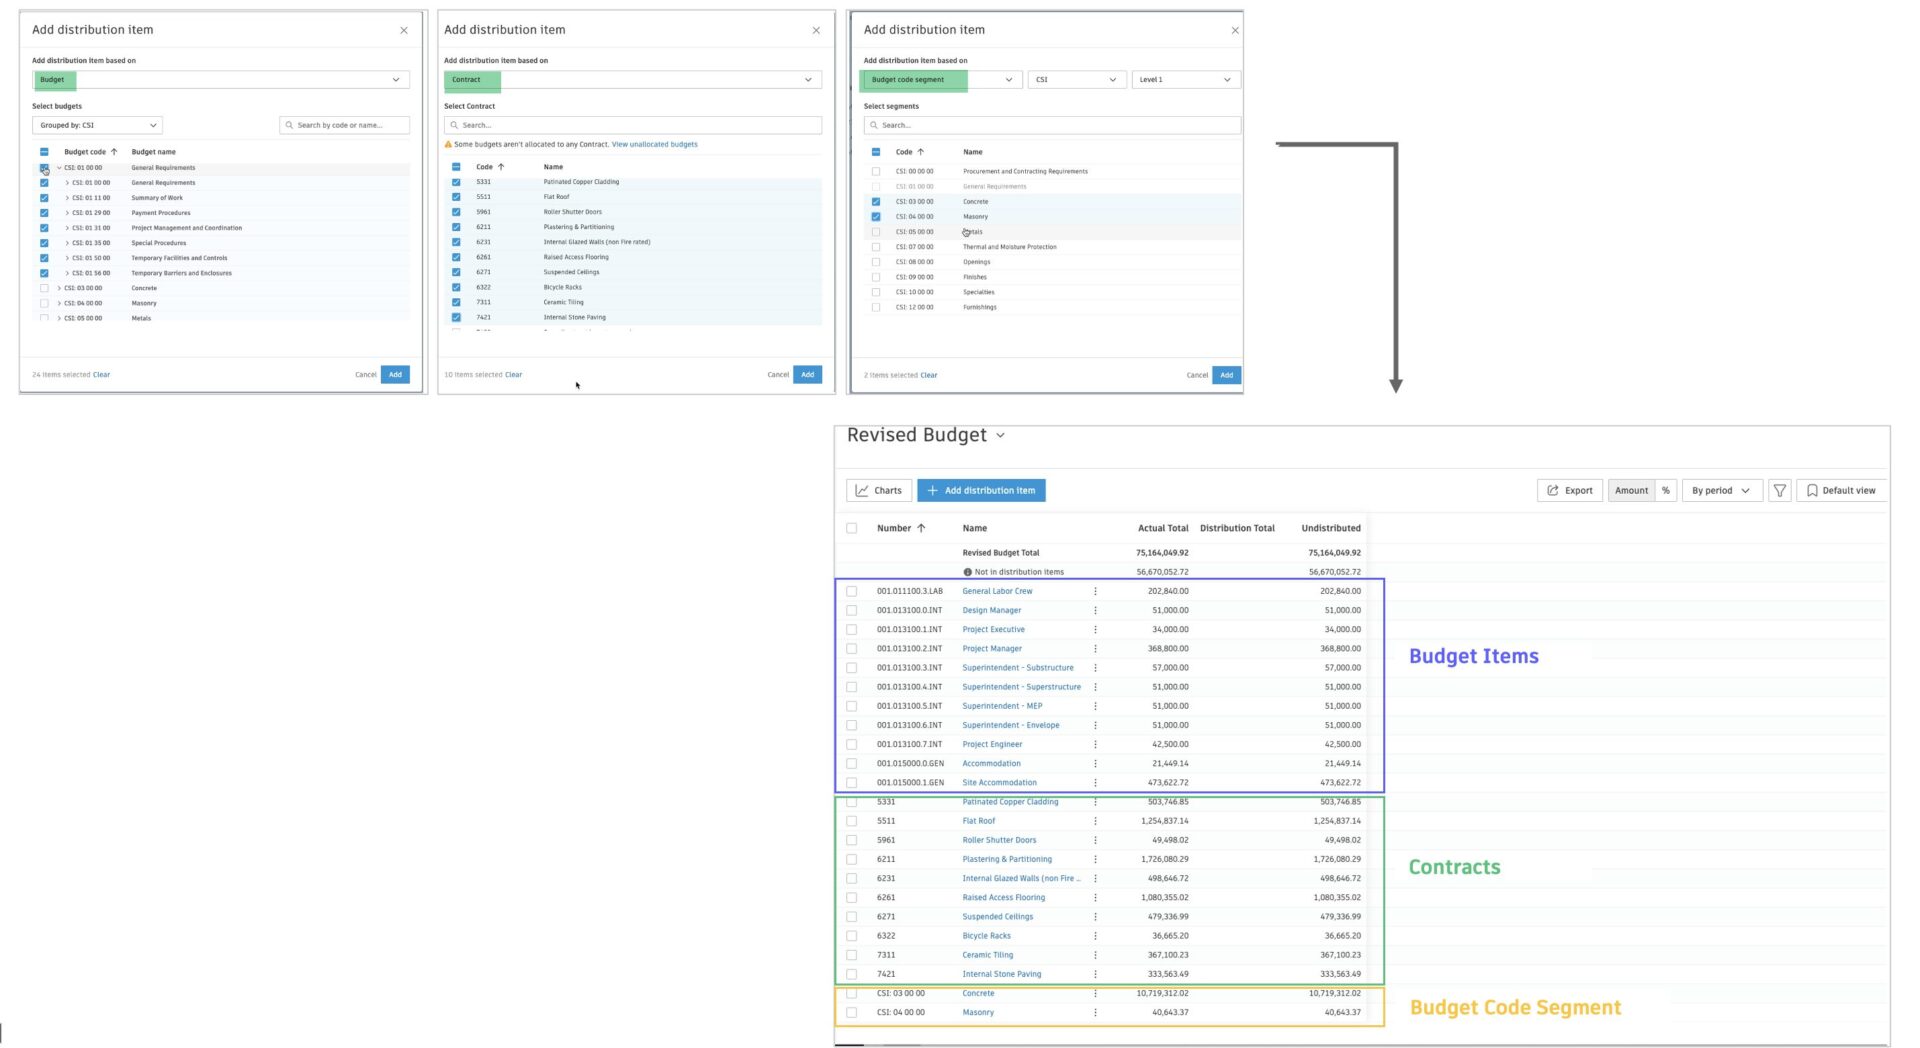Open more options for Concrete row
The width and height of the screenshot is (1920, 1048).
1095,994
